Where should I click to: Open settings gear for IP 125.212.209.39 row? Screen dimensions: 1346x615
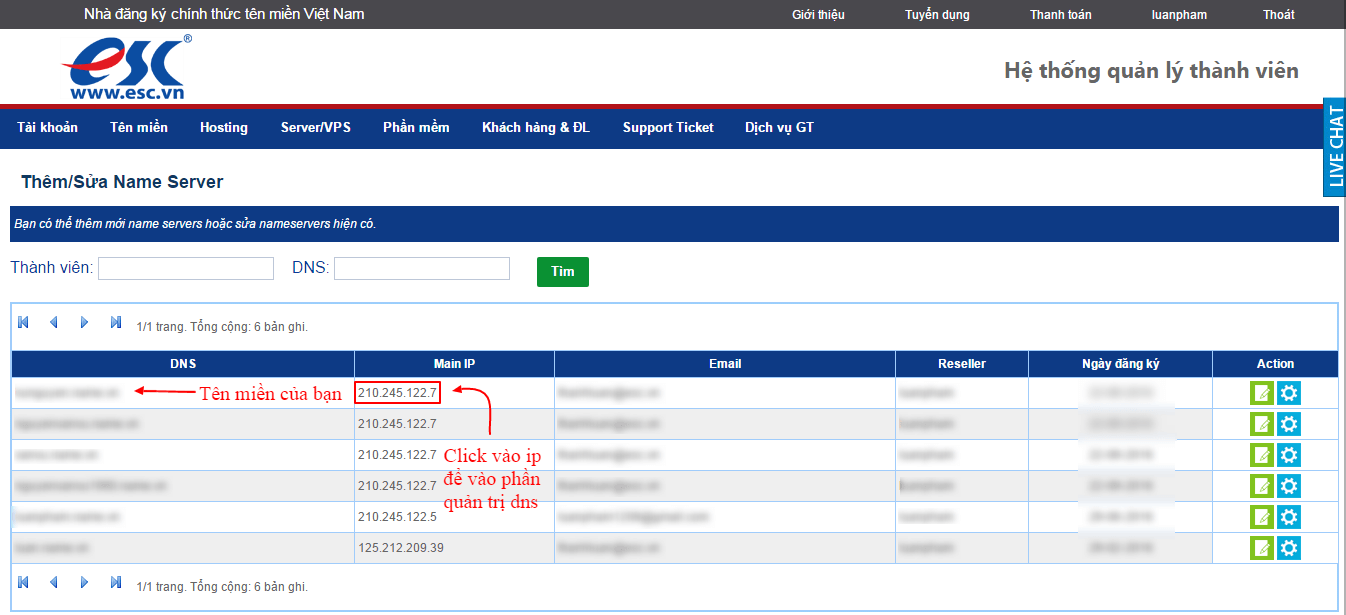[x=1289, y=548]
